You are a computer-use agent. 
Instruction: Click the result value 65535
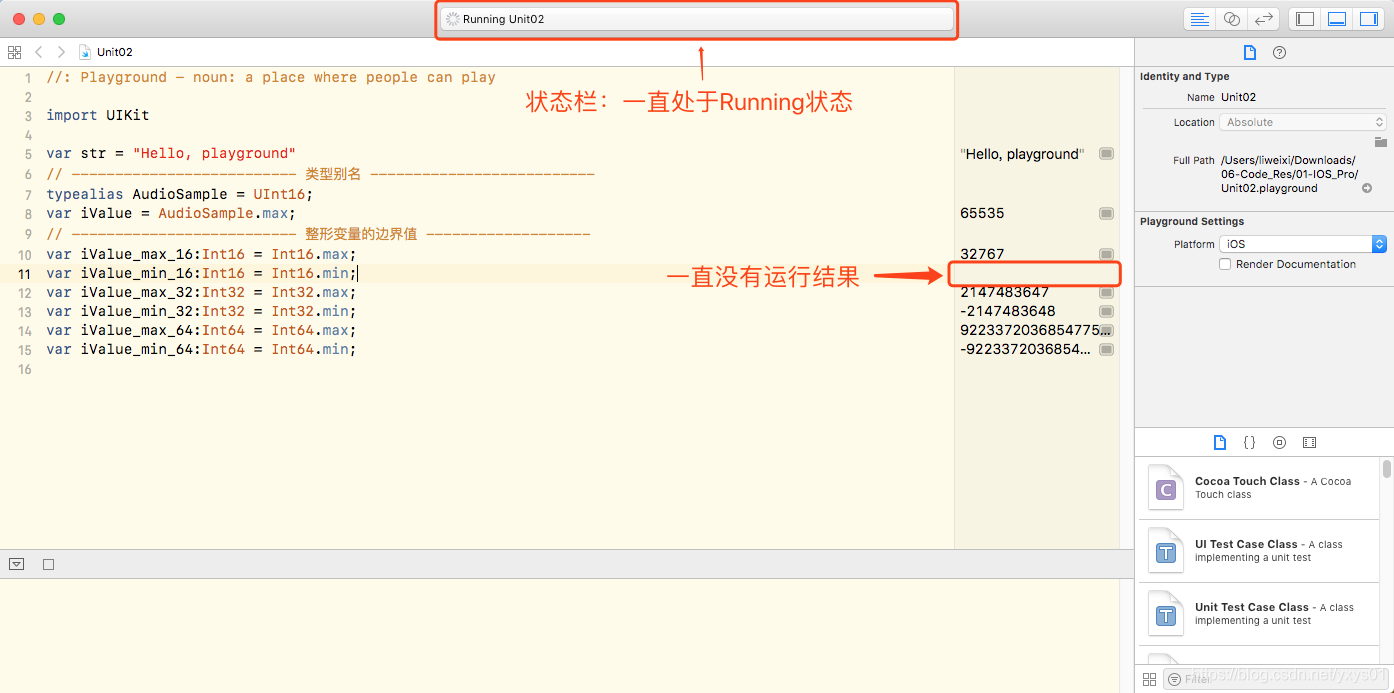(x=982, y=213)
